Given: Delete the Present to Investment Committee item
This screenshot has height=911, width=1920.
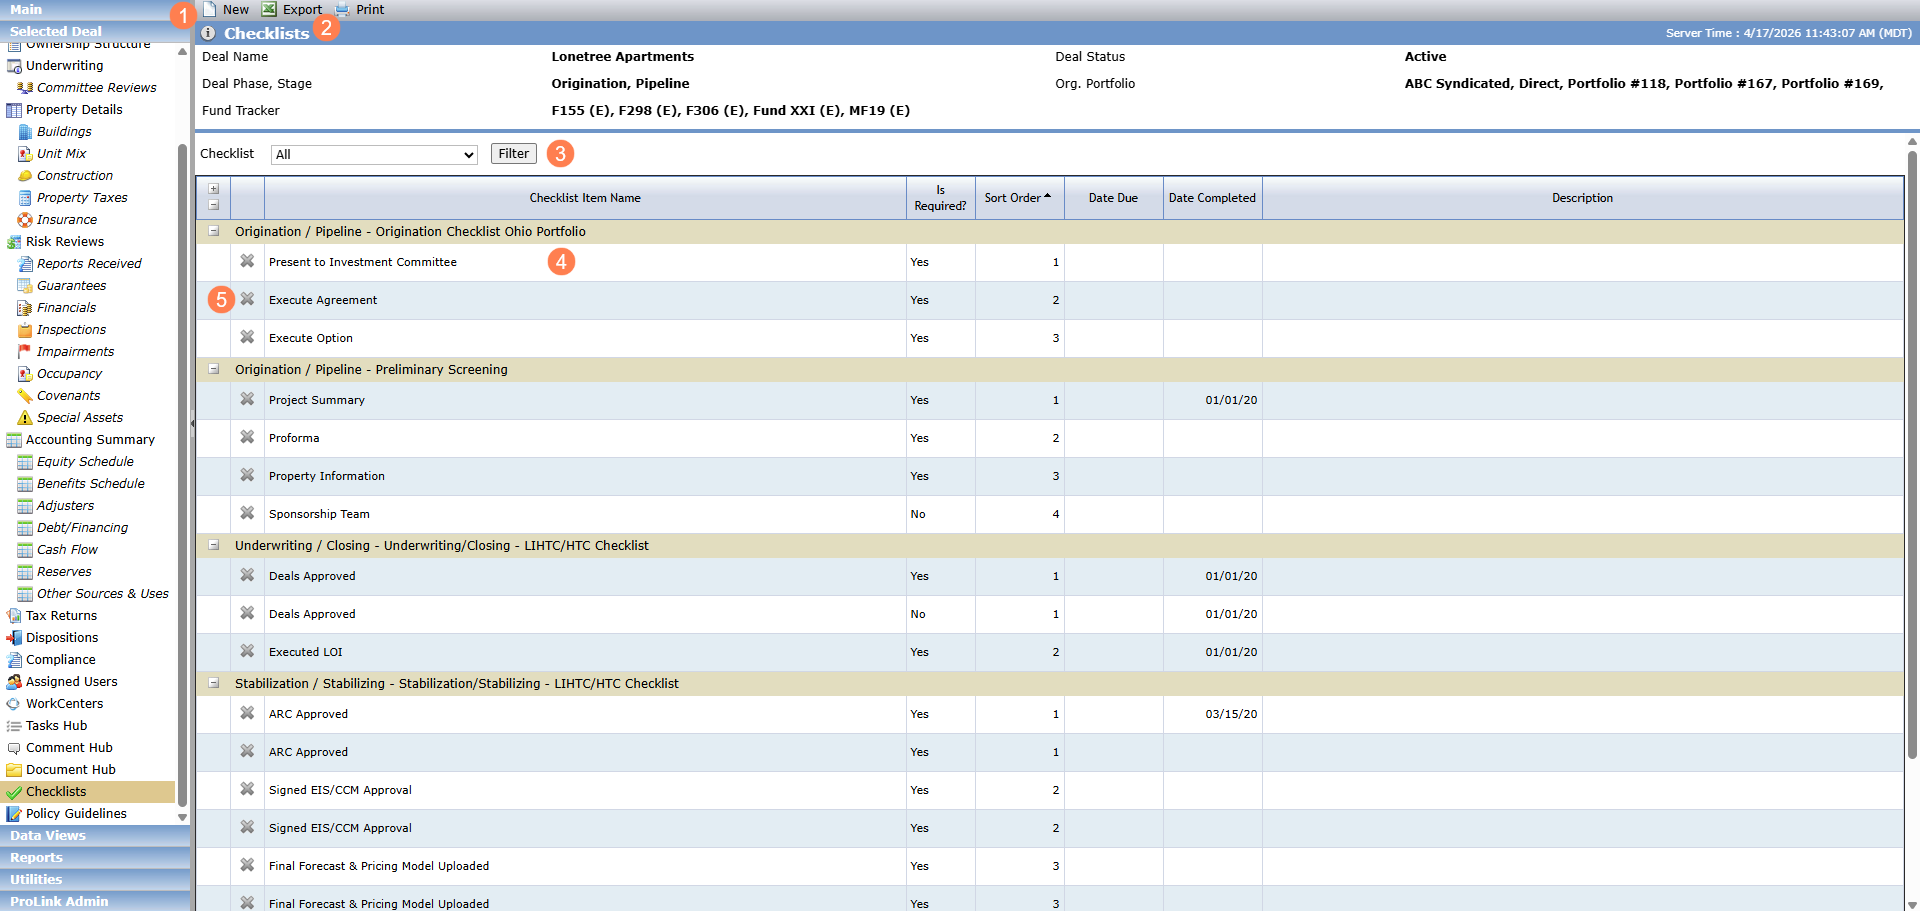Looking at the screenshot, I should pos(247,261).
